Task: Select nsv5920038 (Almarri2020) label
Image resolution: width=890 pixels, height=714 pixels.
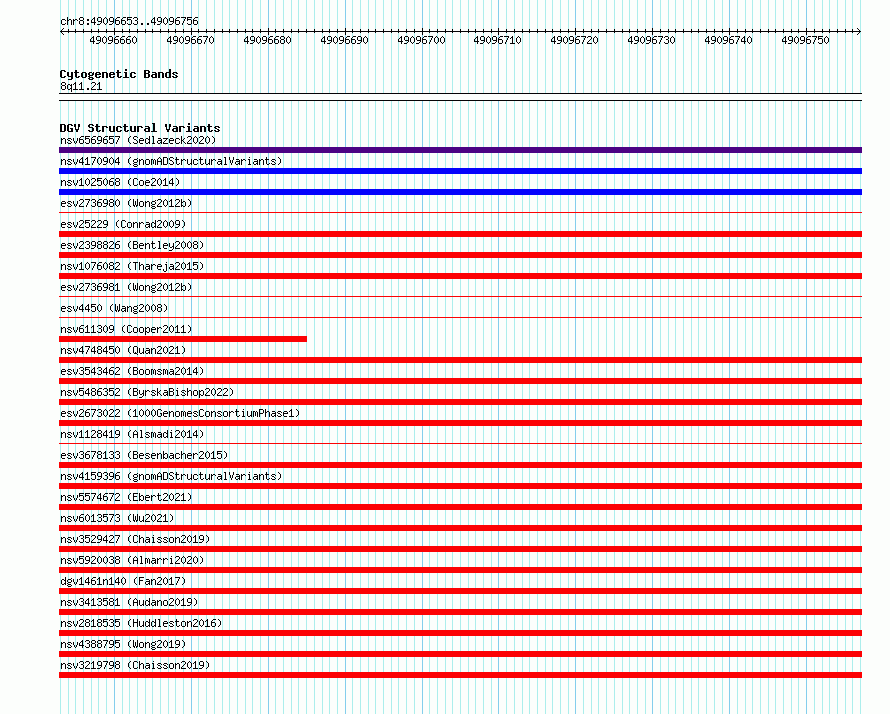Action: pos(132,560)
